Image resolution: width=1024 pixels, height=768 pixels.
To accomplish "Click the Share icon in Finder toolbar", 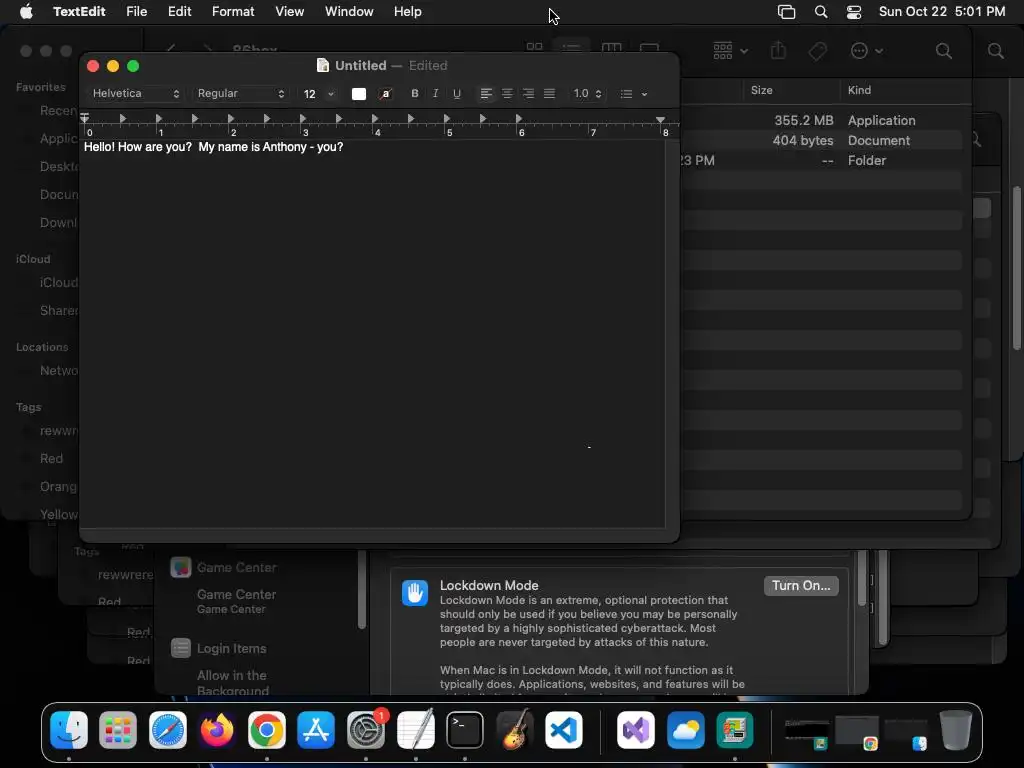I will pyautogui.click(x=778, y=51).
